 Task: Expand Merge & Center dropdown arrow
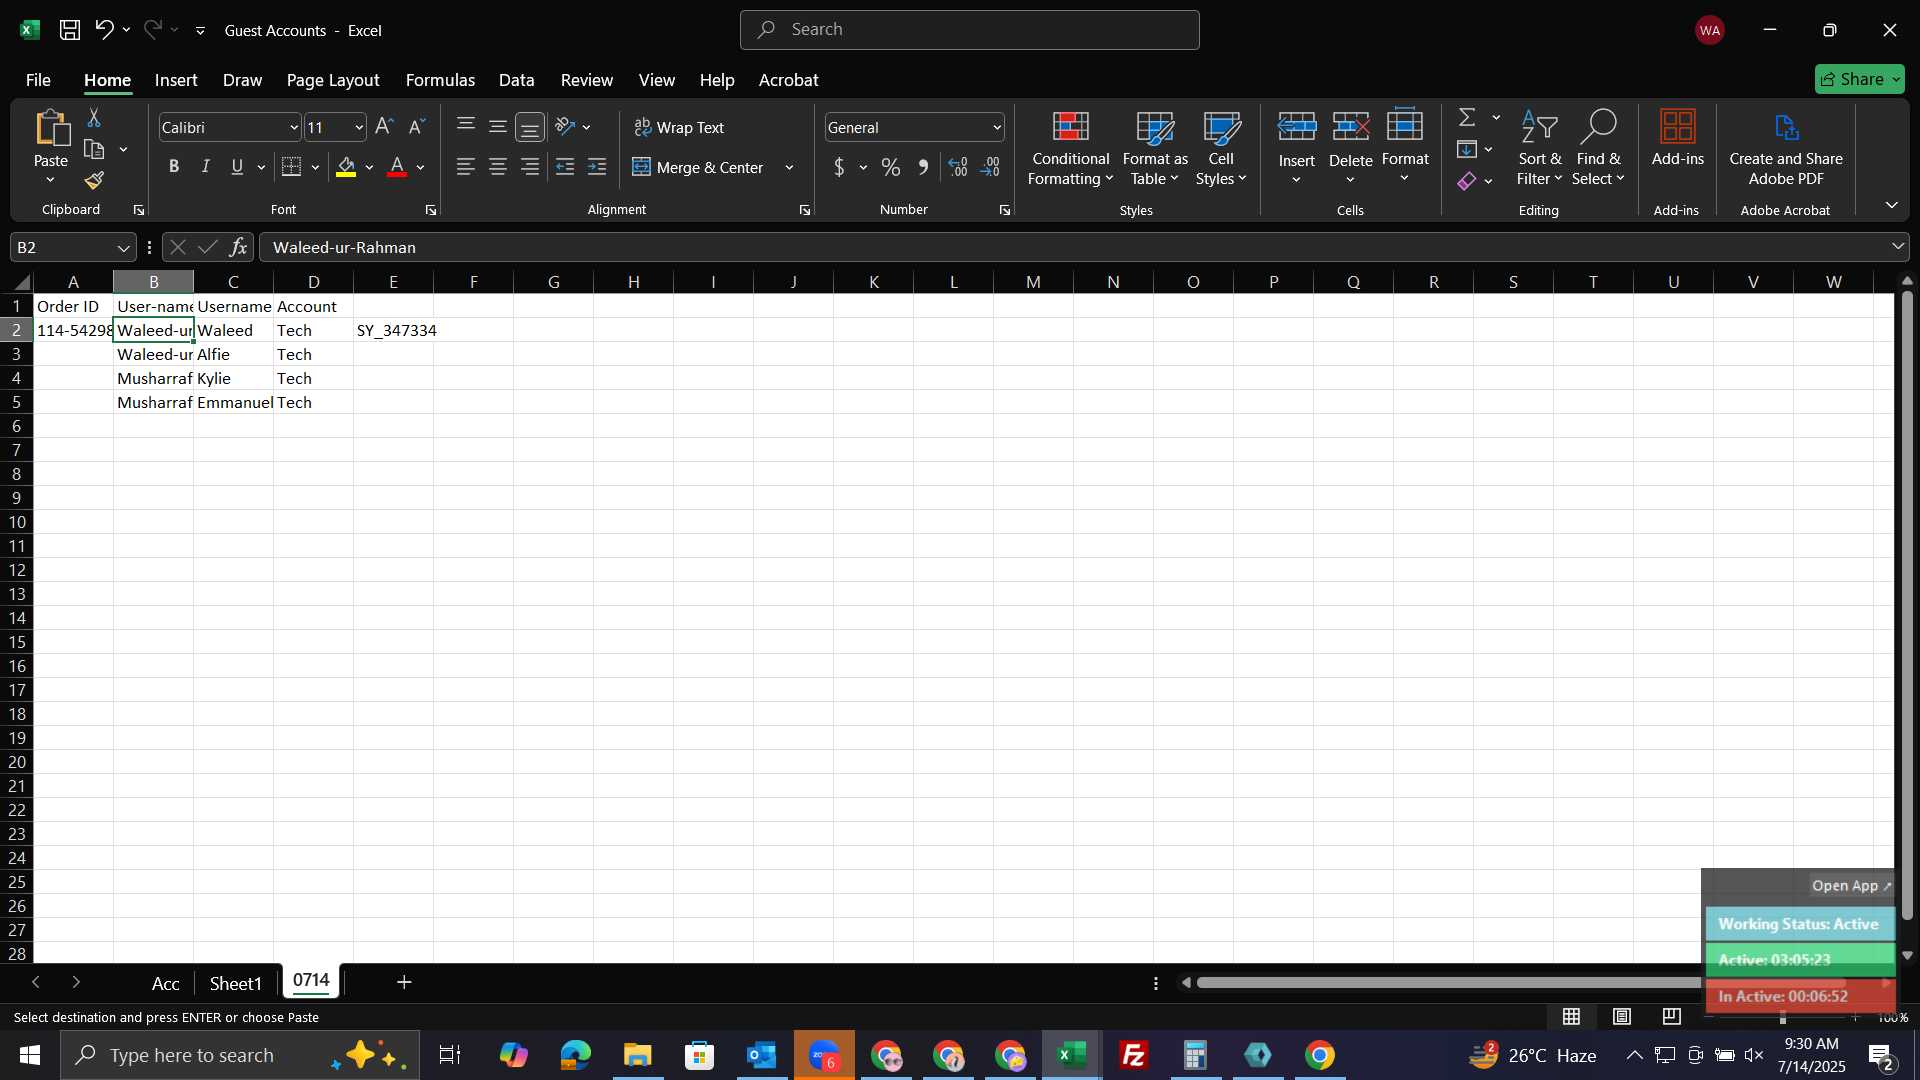789,167
